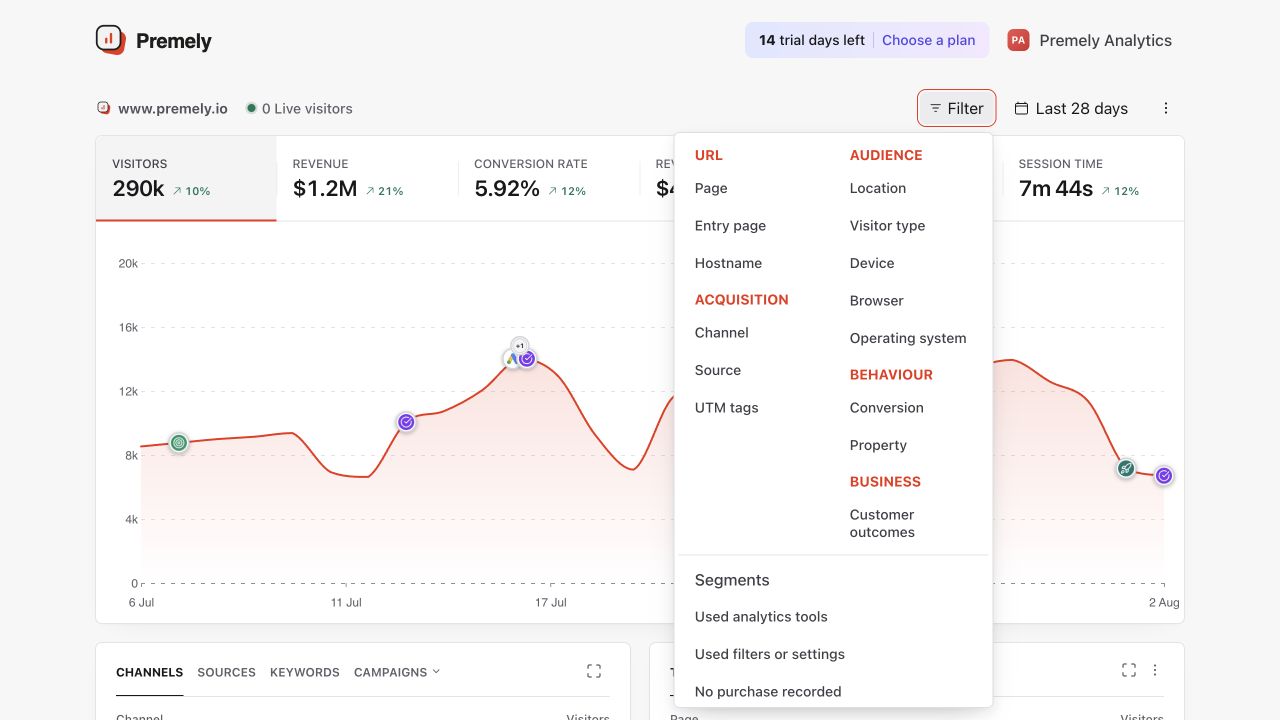The image size is (1280, 720).
Task: Choose the Conversion filter under Behaviour
Action: click(x=887, y=408)
